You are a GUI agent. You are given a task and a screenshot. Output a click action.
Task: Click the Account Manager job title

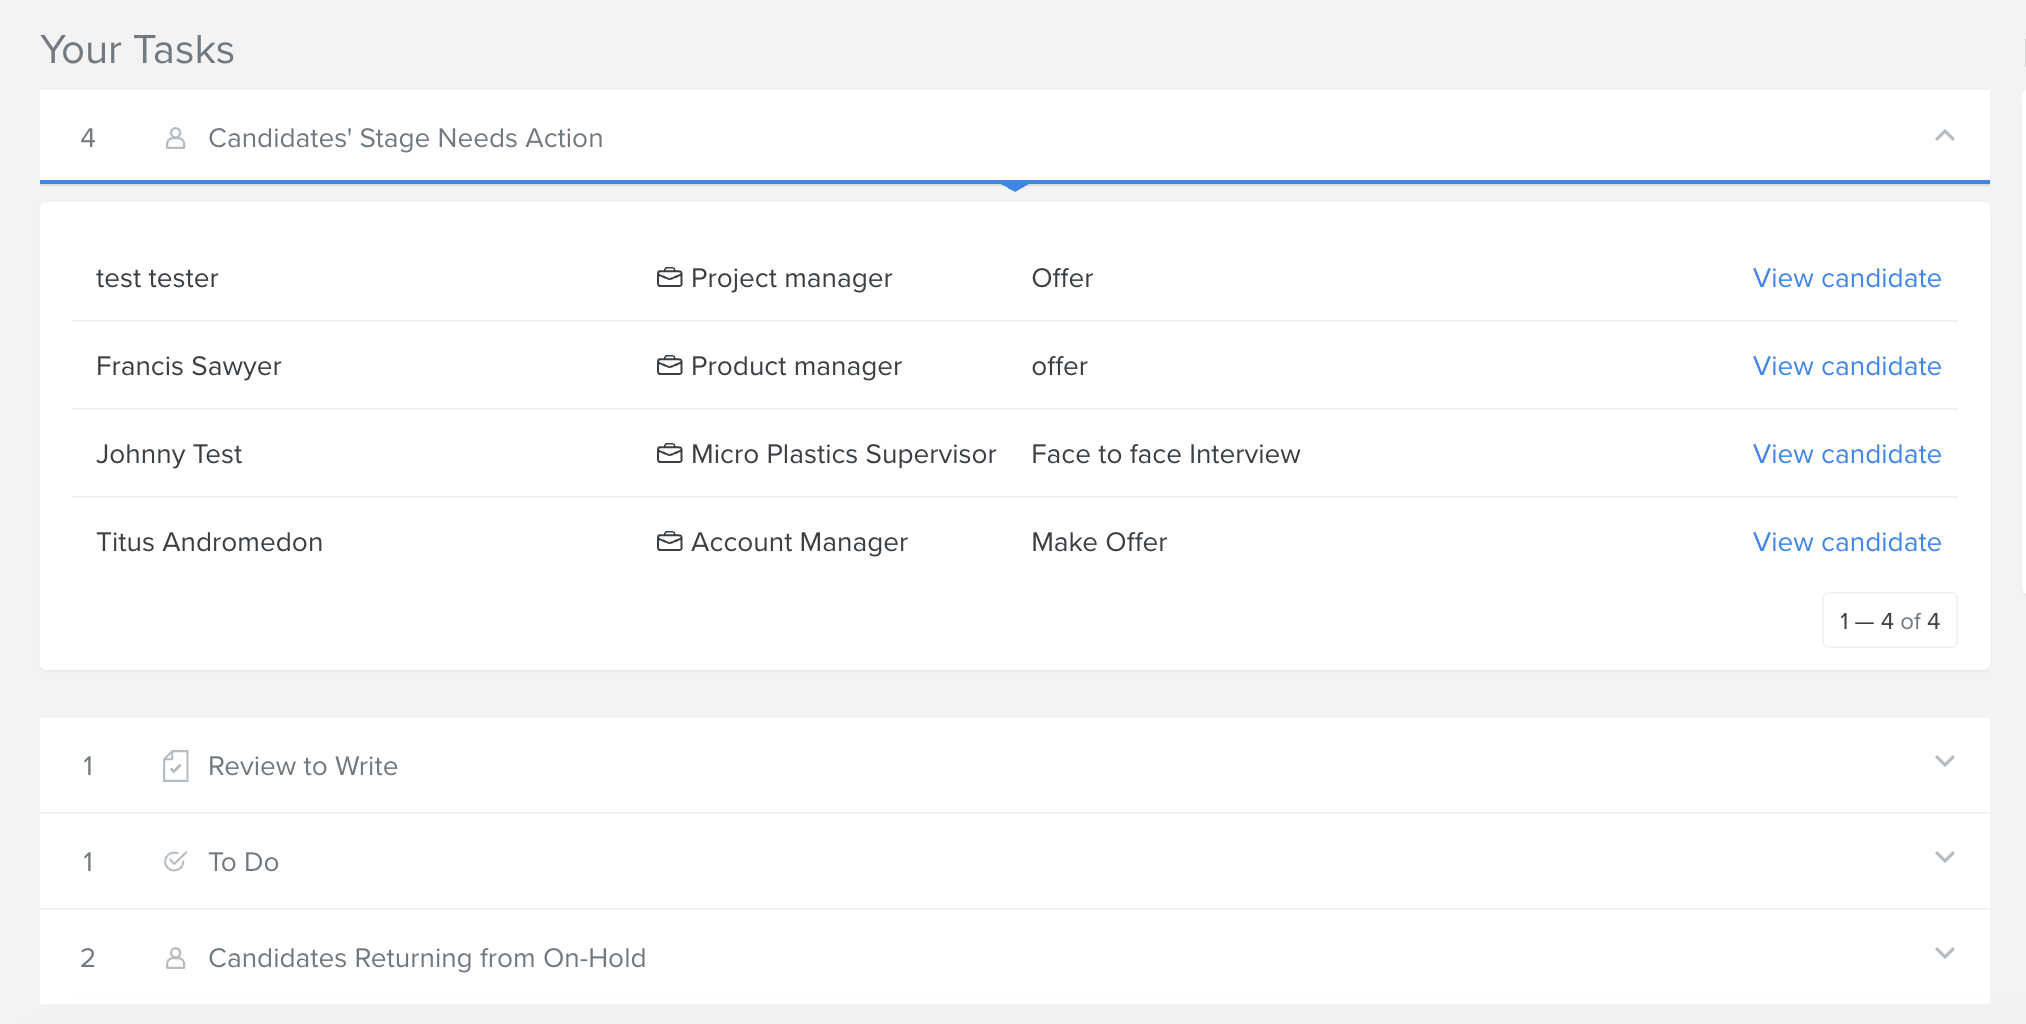pos(799,542)
